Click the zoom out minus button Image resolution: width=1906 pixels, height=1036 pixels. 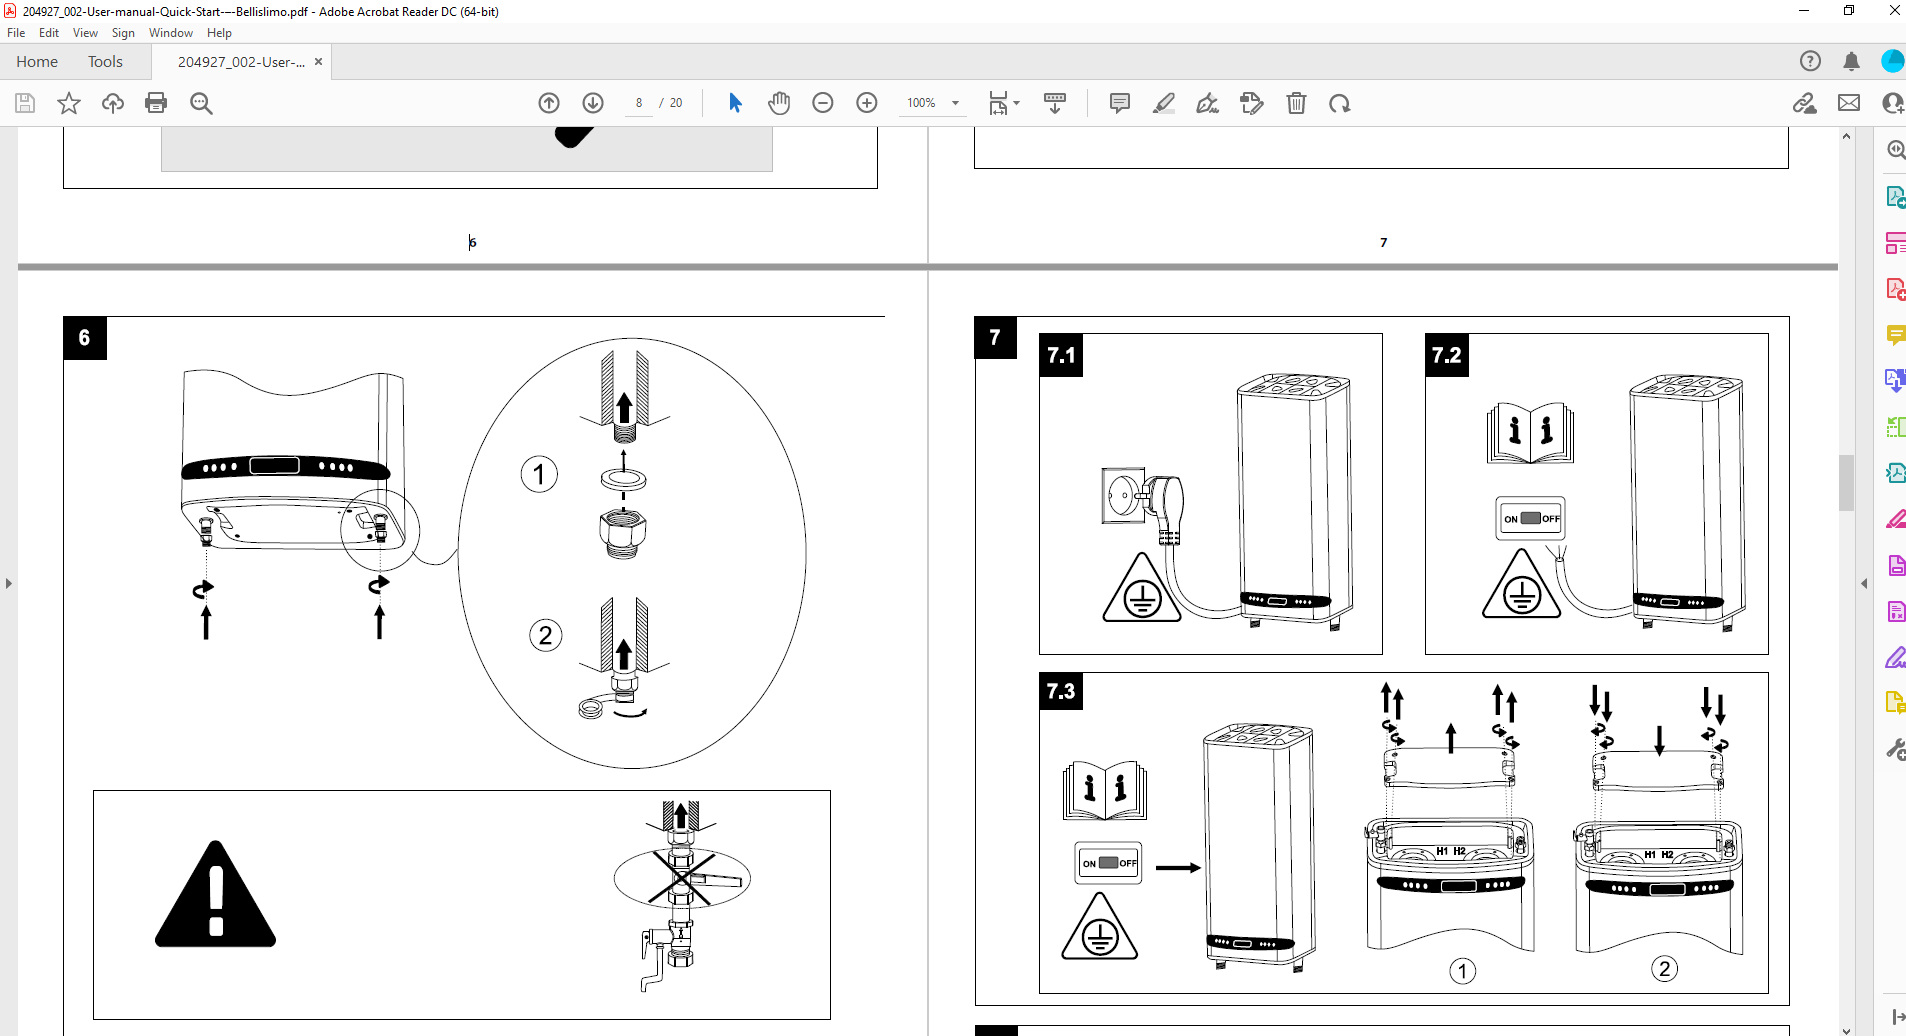(823, 103)
